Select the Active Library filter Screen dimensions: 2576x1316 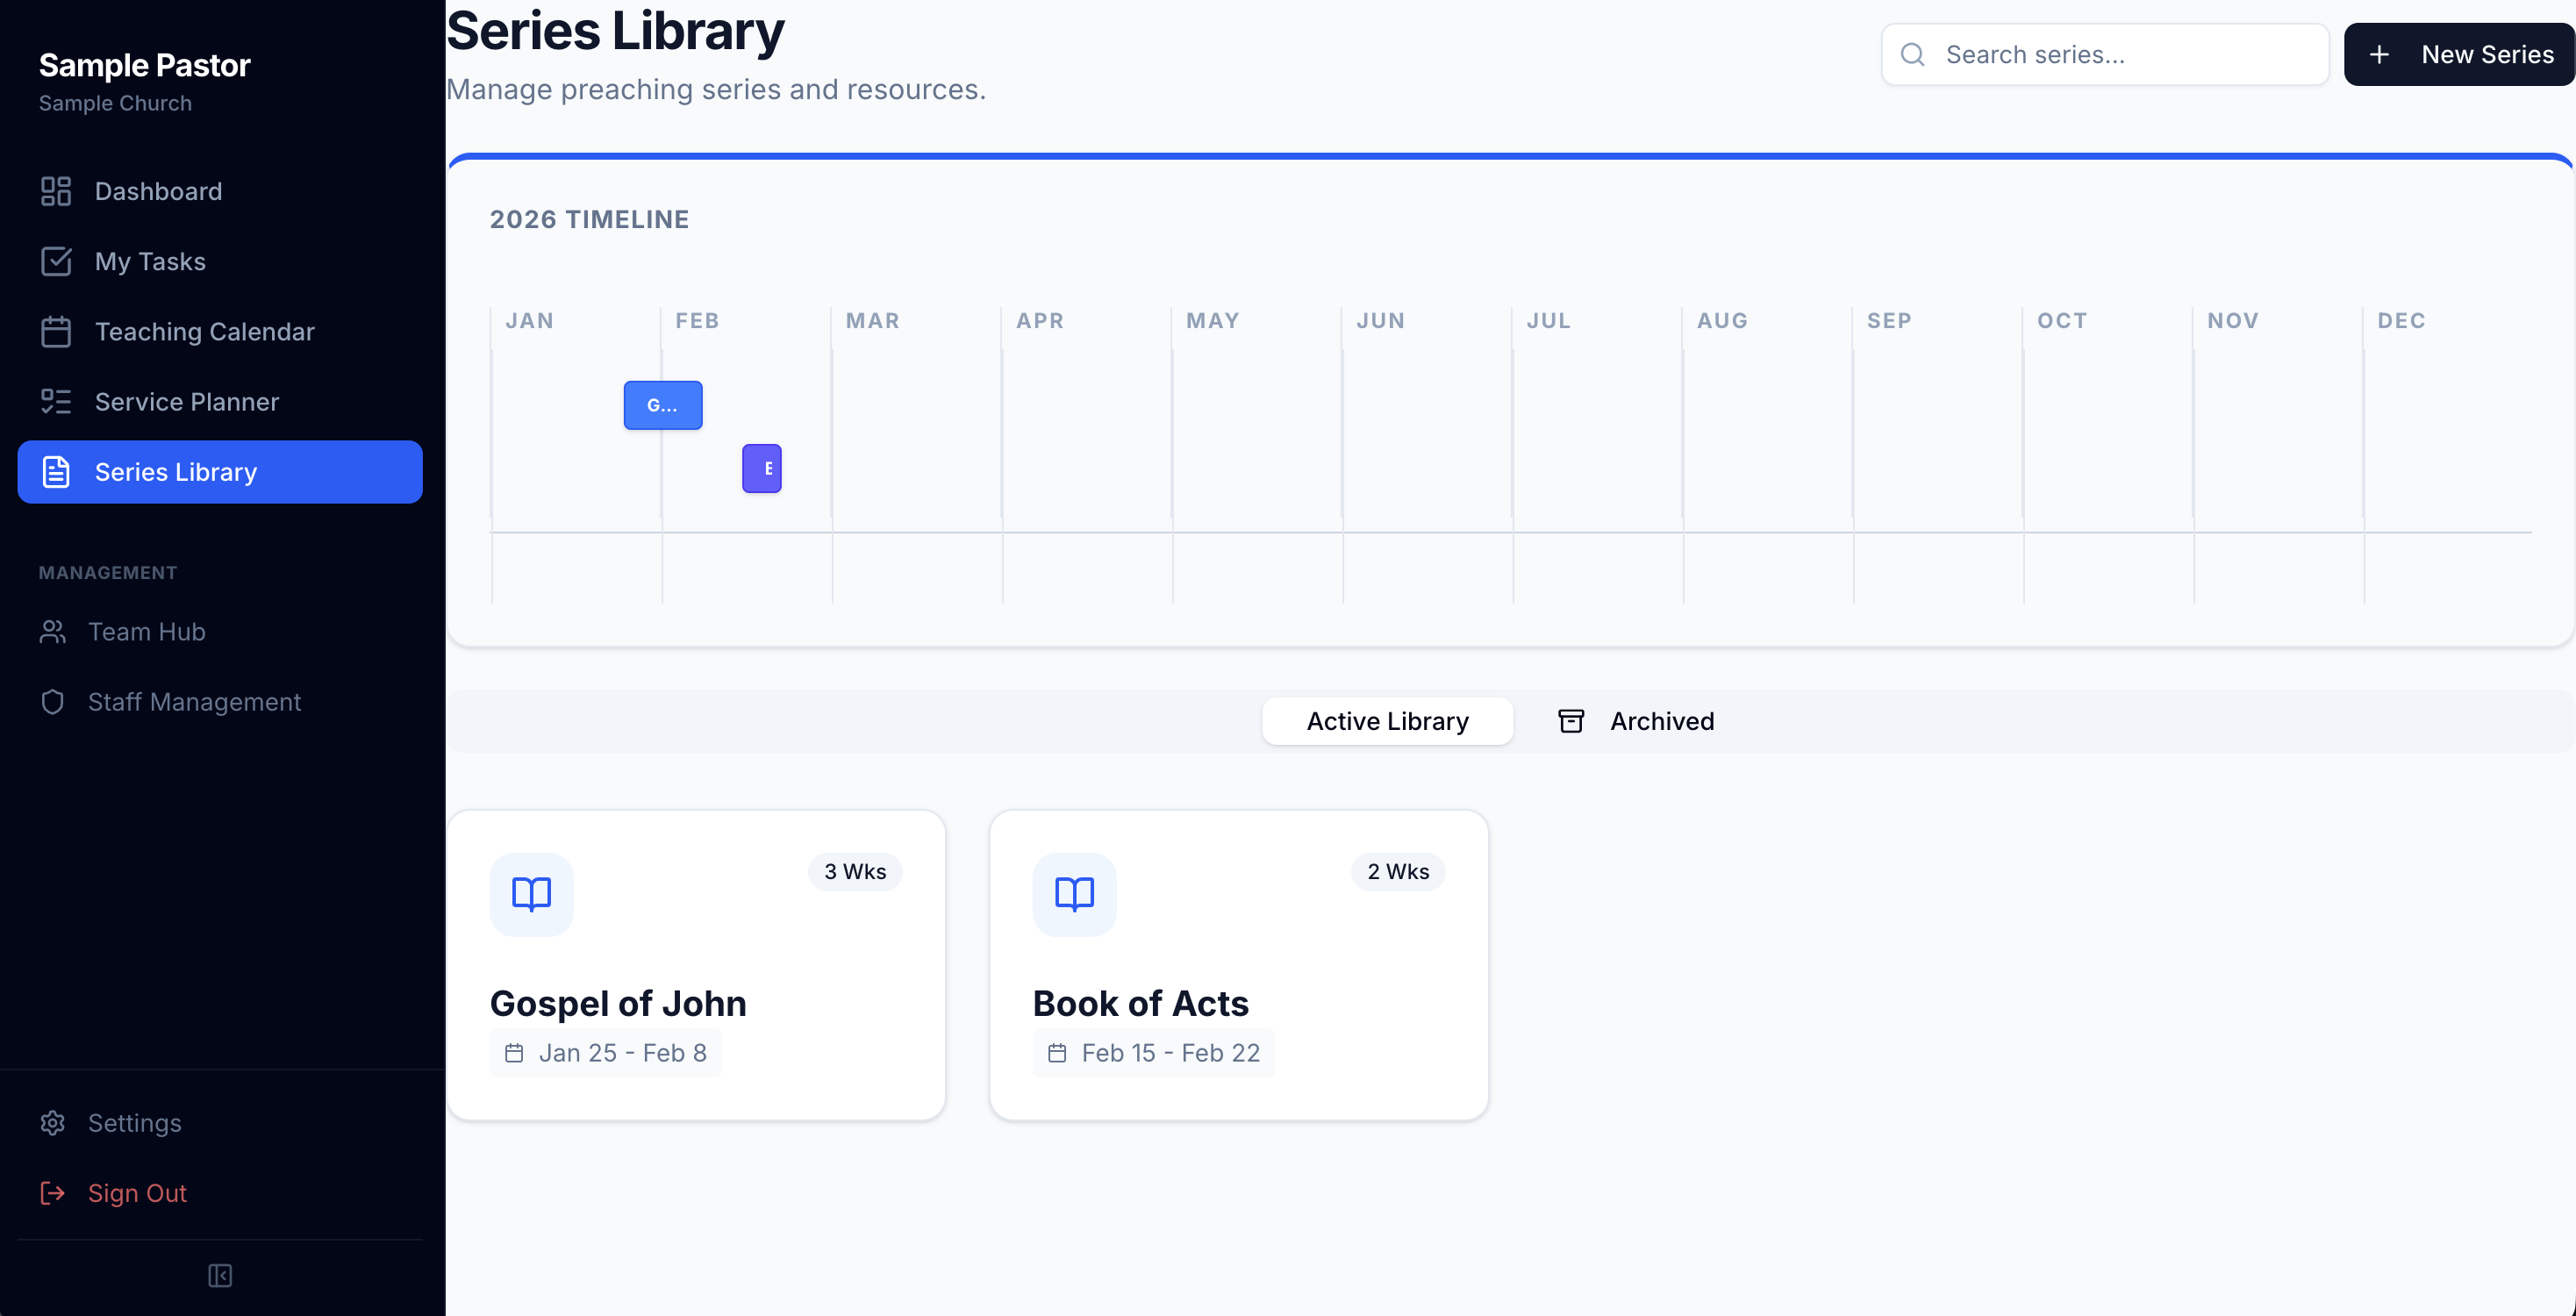(1387, 720)
